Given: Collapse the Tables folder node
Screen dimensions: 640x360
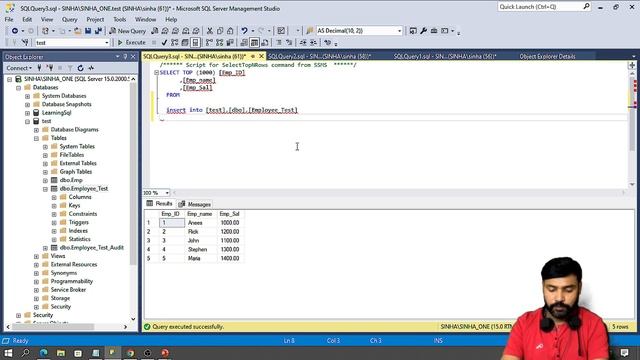Looking at the screenshot, I should [36, 138].
